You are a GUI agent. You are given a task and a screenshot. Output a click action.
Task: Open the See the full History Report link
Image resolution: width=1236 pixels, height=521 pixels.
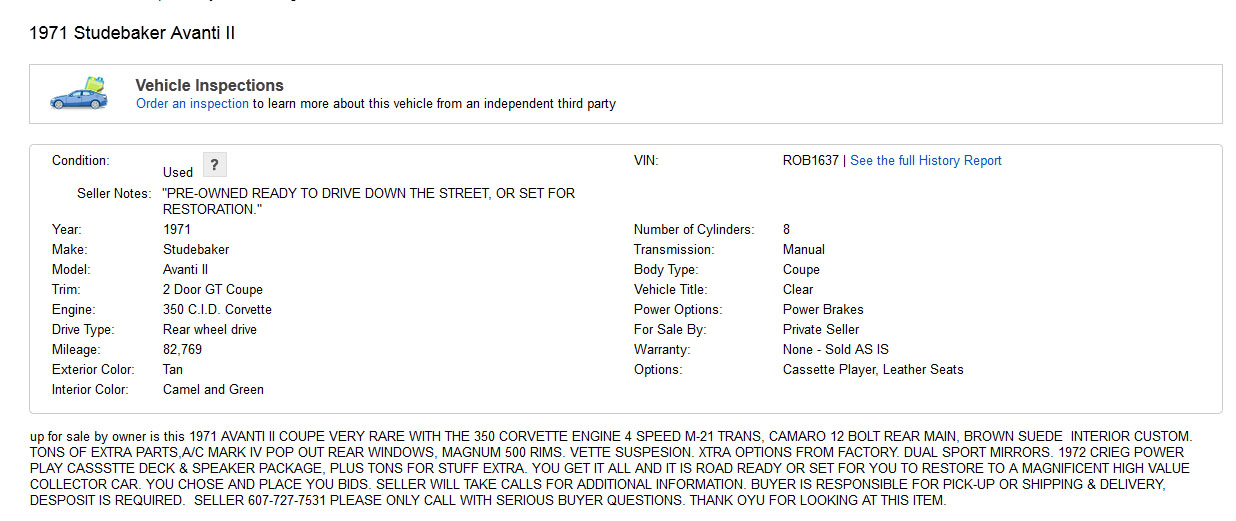pyautogui.click(x=925, y=161)
